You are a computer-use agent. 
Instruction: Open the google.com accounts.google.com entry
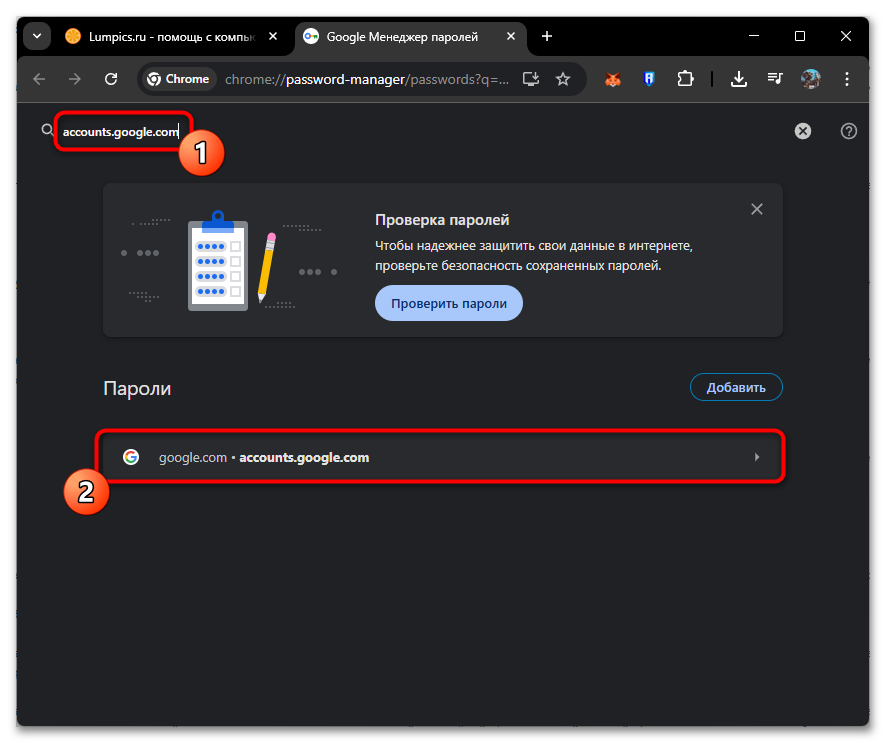pos(441,457)
